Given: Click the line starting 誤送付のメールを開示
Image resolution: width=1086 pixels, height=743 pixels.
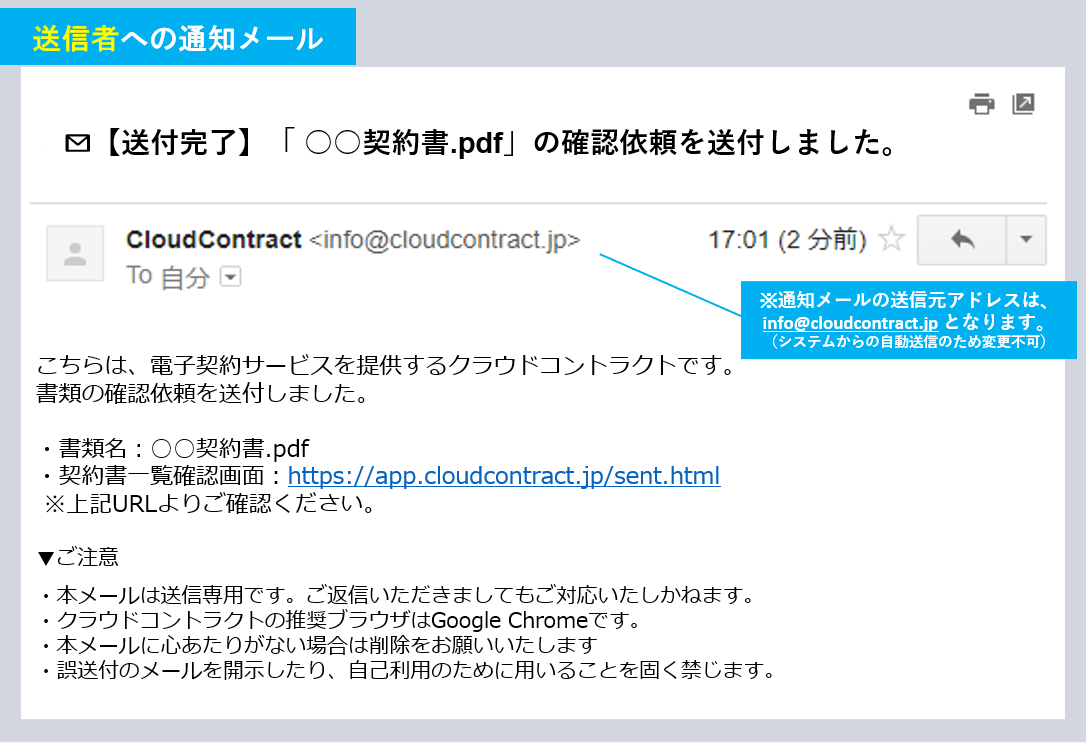Looking at the screenshot, I should 409,670.
